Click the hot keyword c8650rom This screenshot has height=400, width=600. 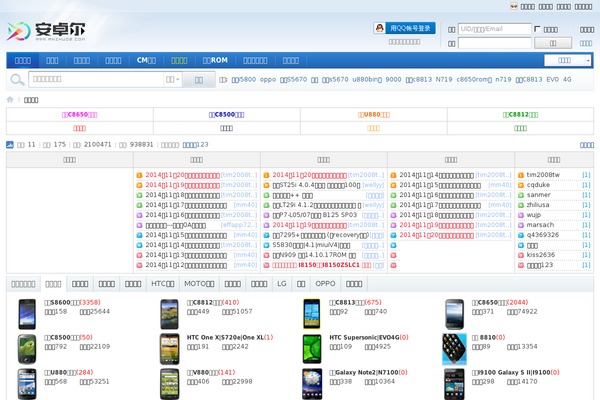tap(474, 80)
